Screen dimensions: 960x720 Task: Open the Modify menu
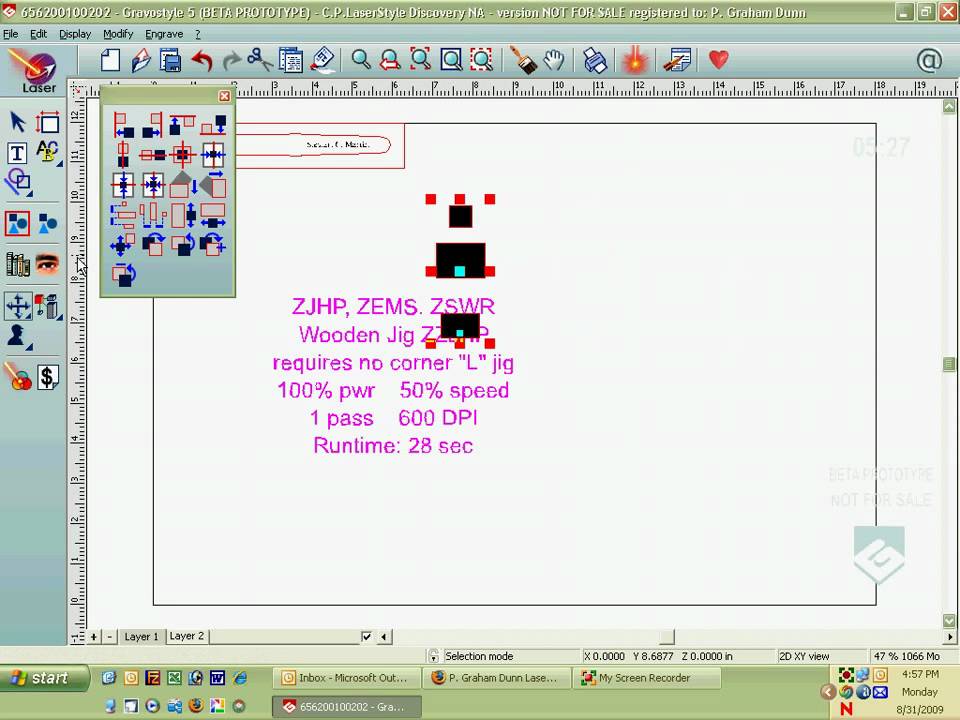click(x=118, y=34)
